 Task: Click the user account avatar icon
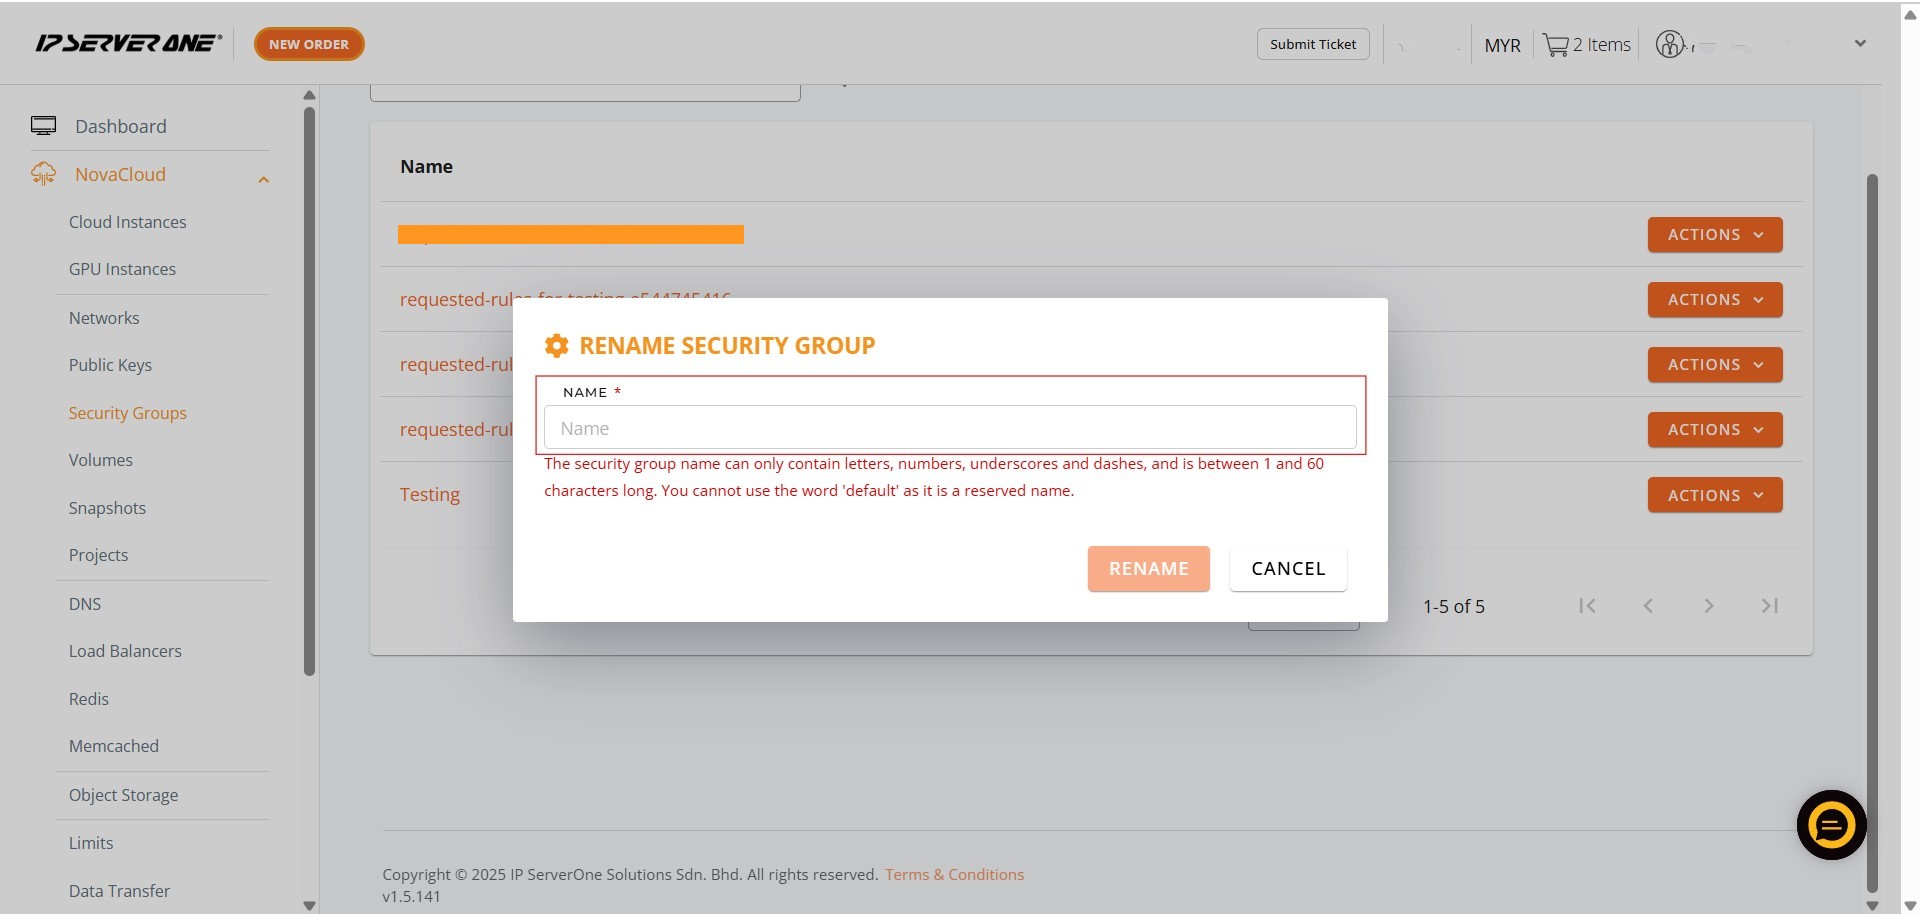pos(1669,44)
